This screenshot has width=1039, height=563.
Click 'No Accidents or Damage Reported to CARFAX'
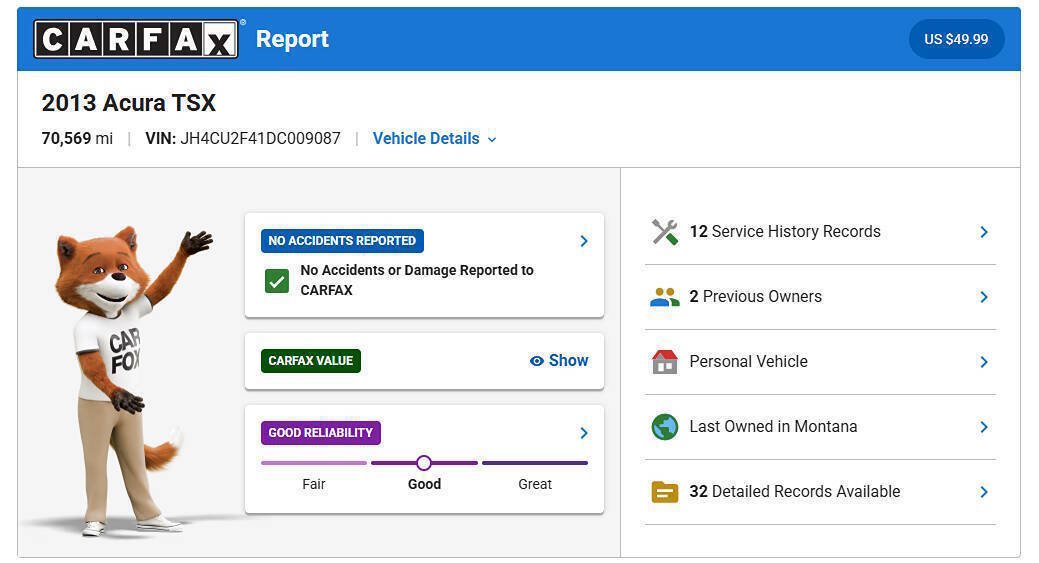[x=417, y=280]
